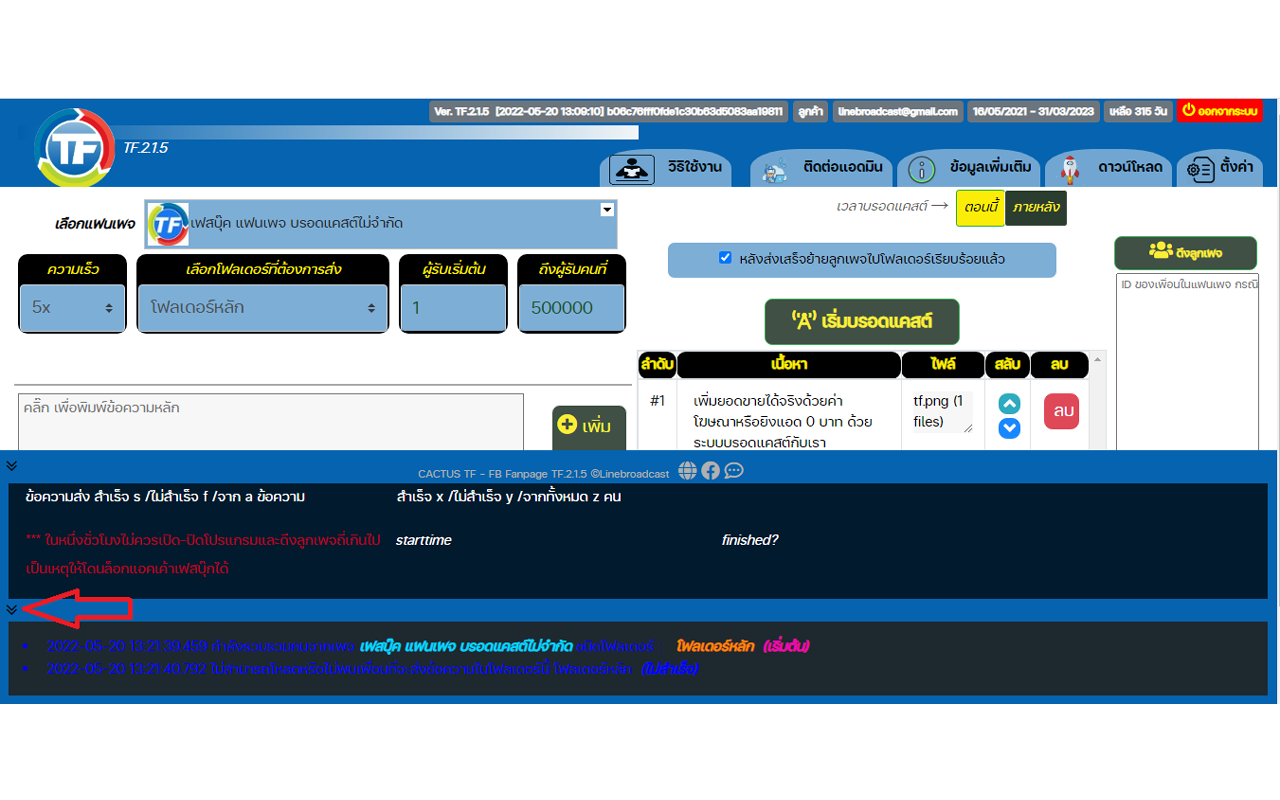Screen dimensions: 1280x800
Task: Click the ผู้รับเริ่มต้น start recipient field
Action: click(x=454, y=308)
